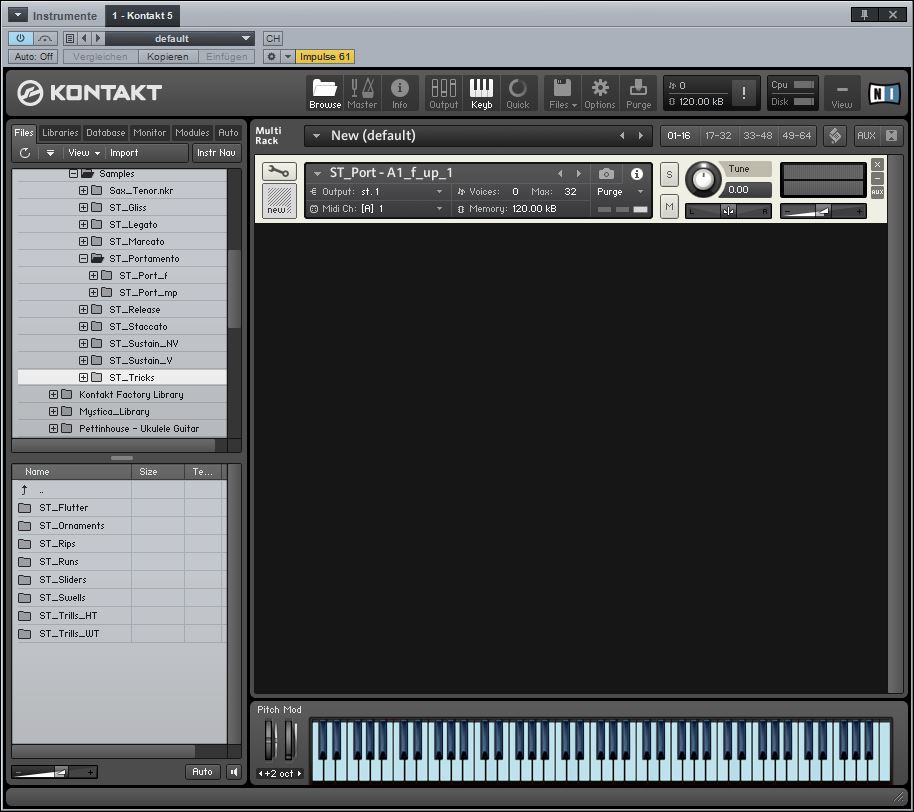The width and height of the screenshot is (914, 812).
Task: Open the Master editor metronome icon
Action: click(x=362, y=93)
